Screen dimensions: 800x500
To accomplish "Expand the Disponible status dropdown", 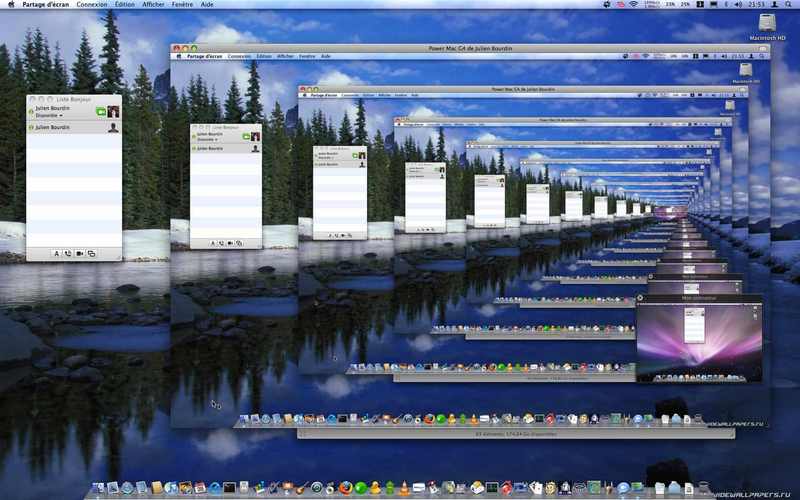I will pos(49,116).
